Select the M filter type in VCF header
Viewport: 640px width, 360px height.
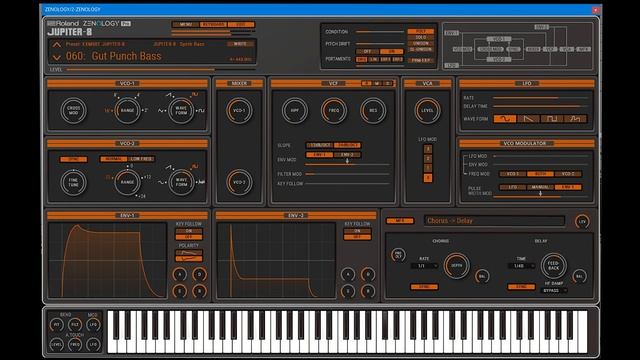[377, 83]
